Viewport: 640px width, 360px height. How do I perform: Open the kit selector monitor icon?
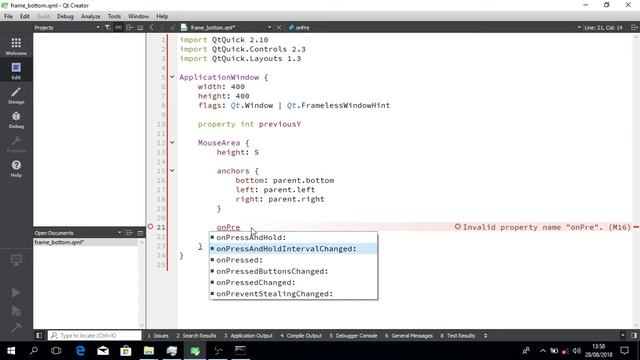point(16,260)
